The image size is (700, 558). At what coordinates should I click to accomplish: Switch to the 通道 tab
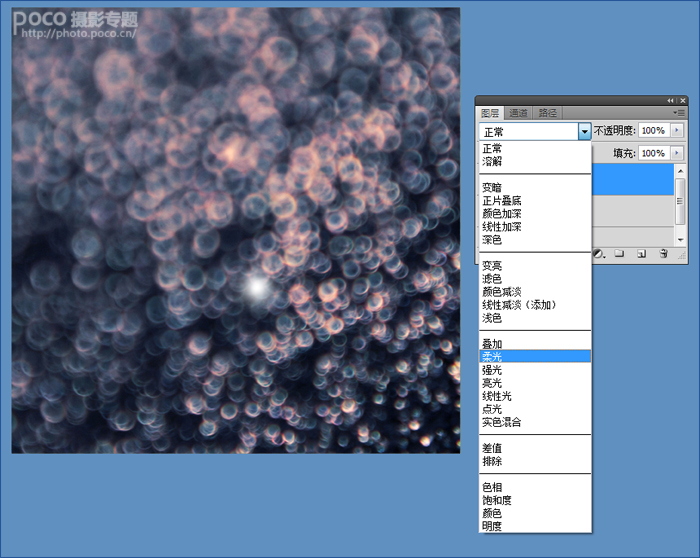click(x=518, y=113)
